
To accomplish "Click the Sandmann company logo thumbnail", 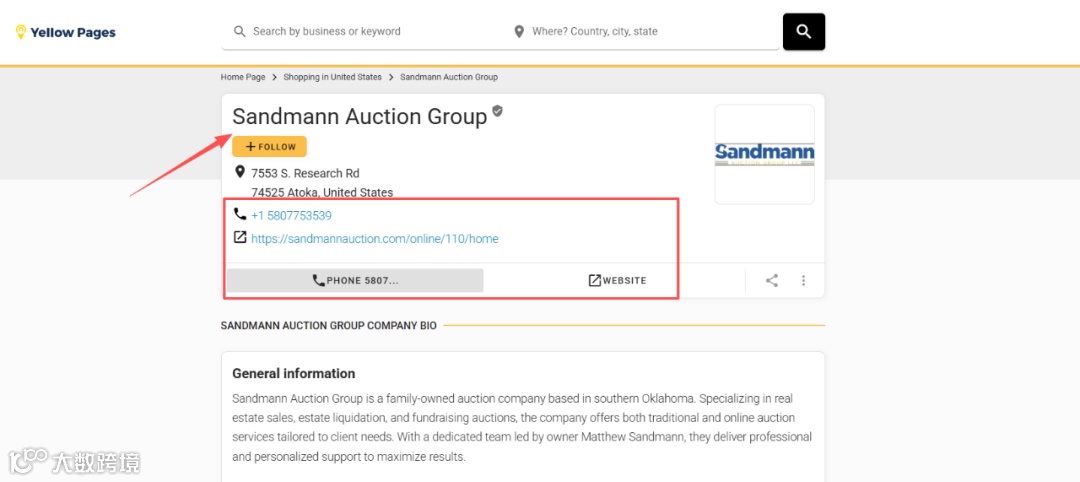I will (764, 154).
